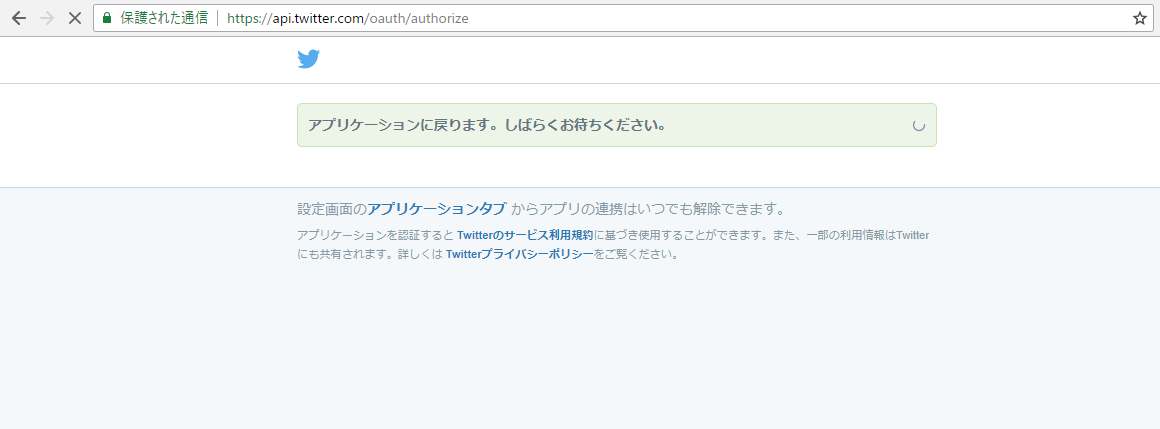Screen dimensions: 1160x429
Task: Click the api.twitter.com domain text
Action: pos(311,18)
